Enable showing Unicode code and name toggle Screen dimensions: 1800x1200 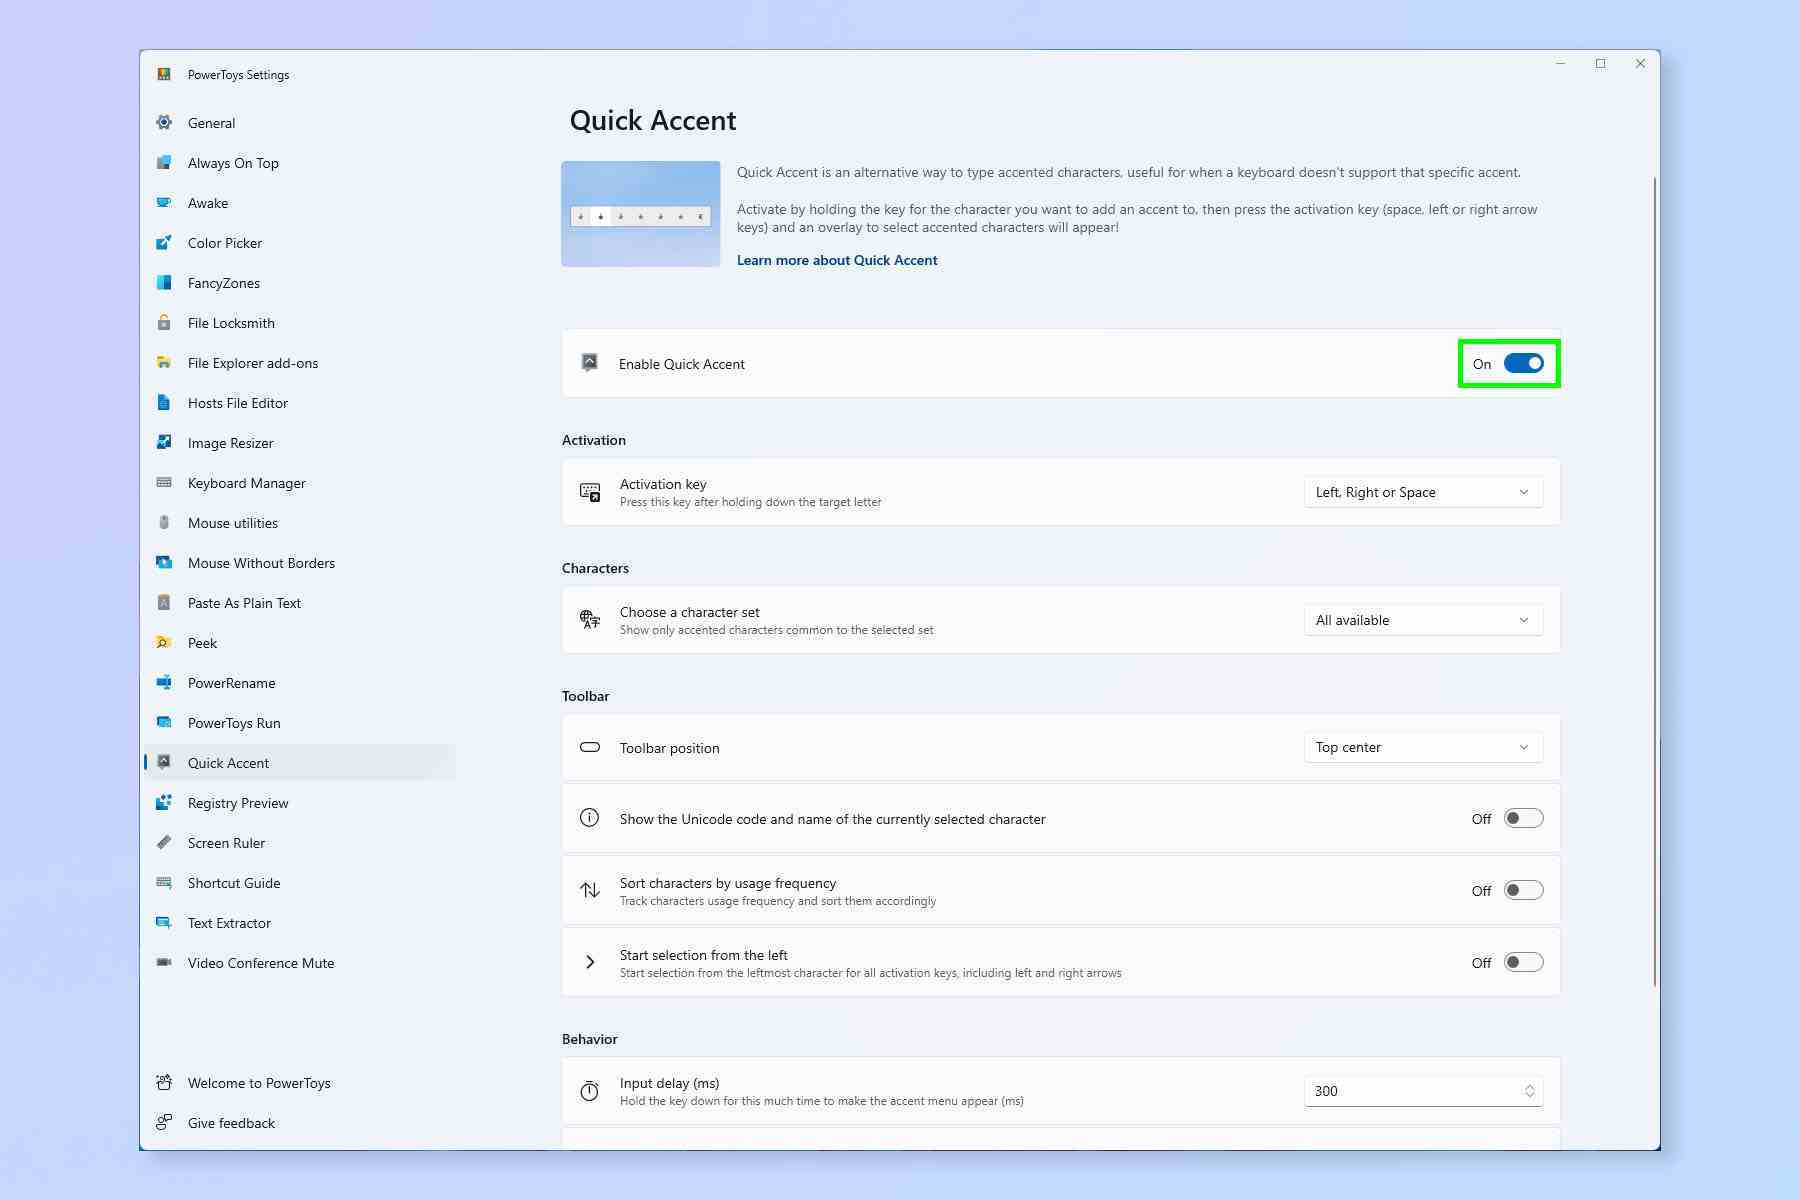(1523, 818)
